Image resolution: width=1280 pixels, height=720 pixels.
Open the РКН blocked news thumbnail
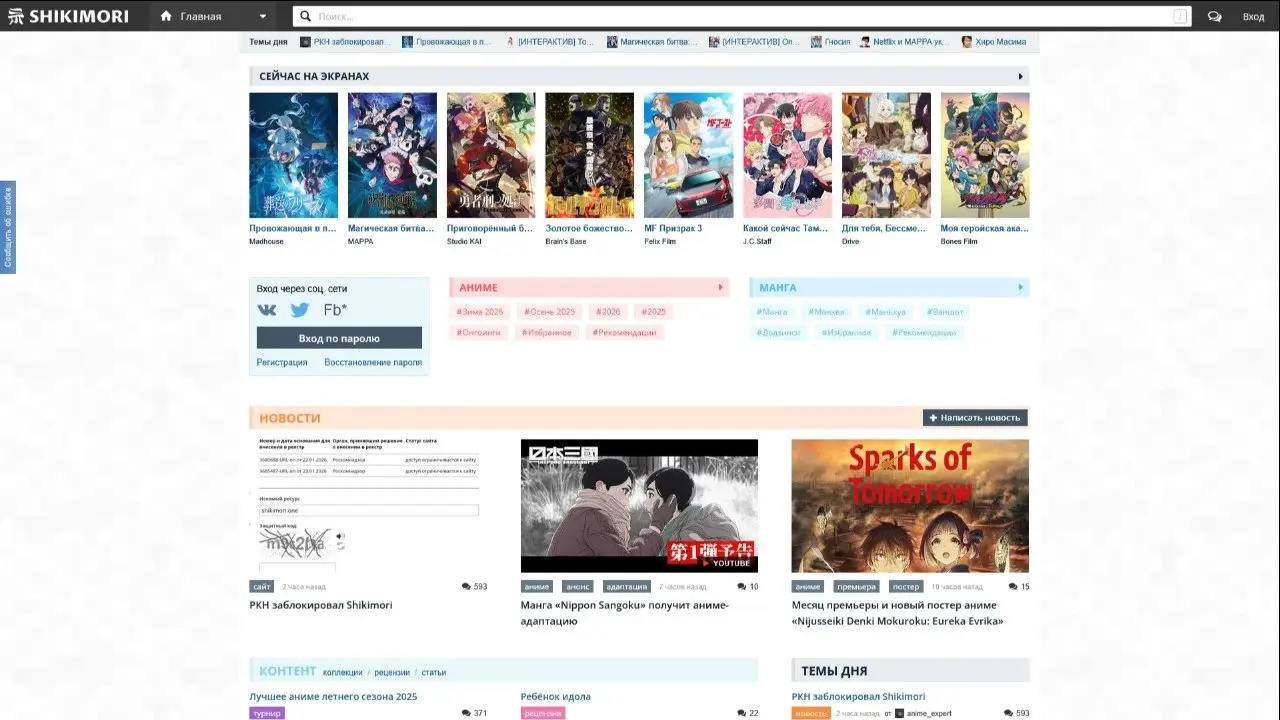pos(368,506)
